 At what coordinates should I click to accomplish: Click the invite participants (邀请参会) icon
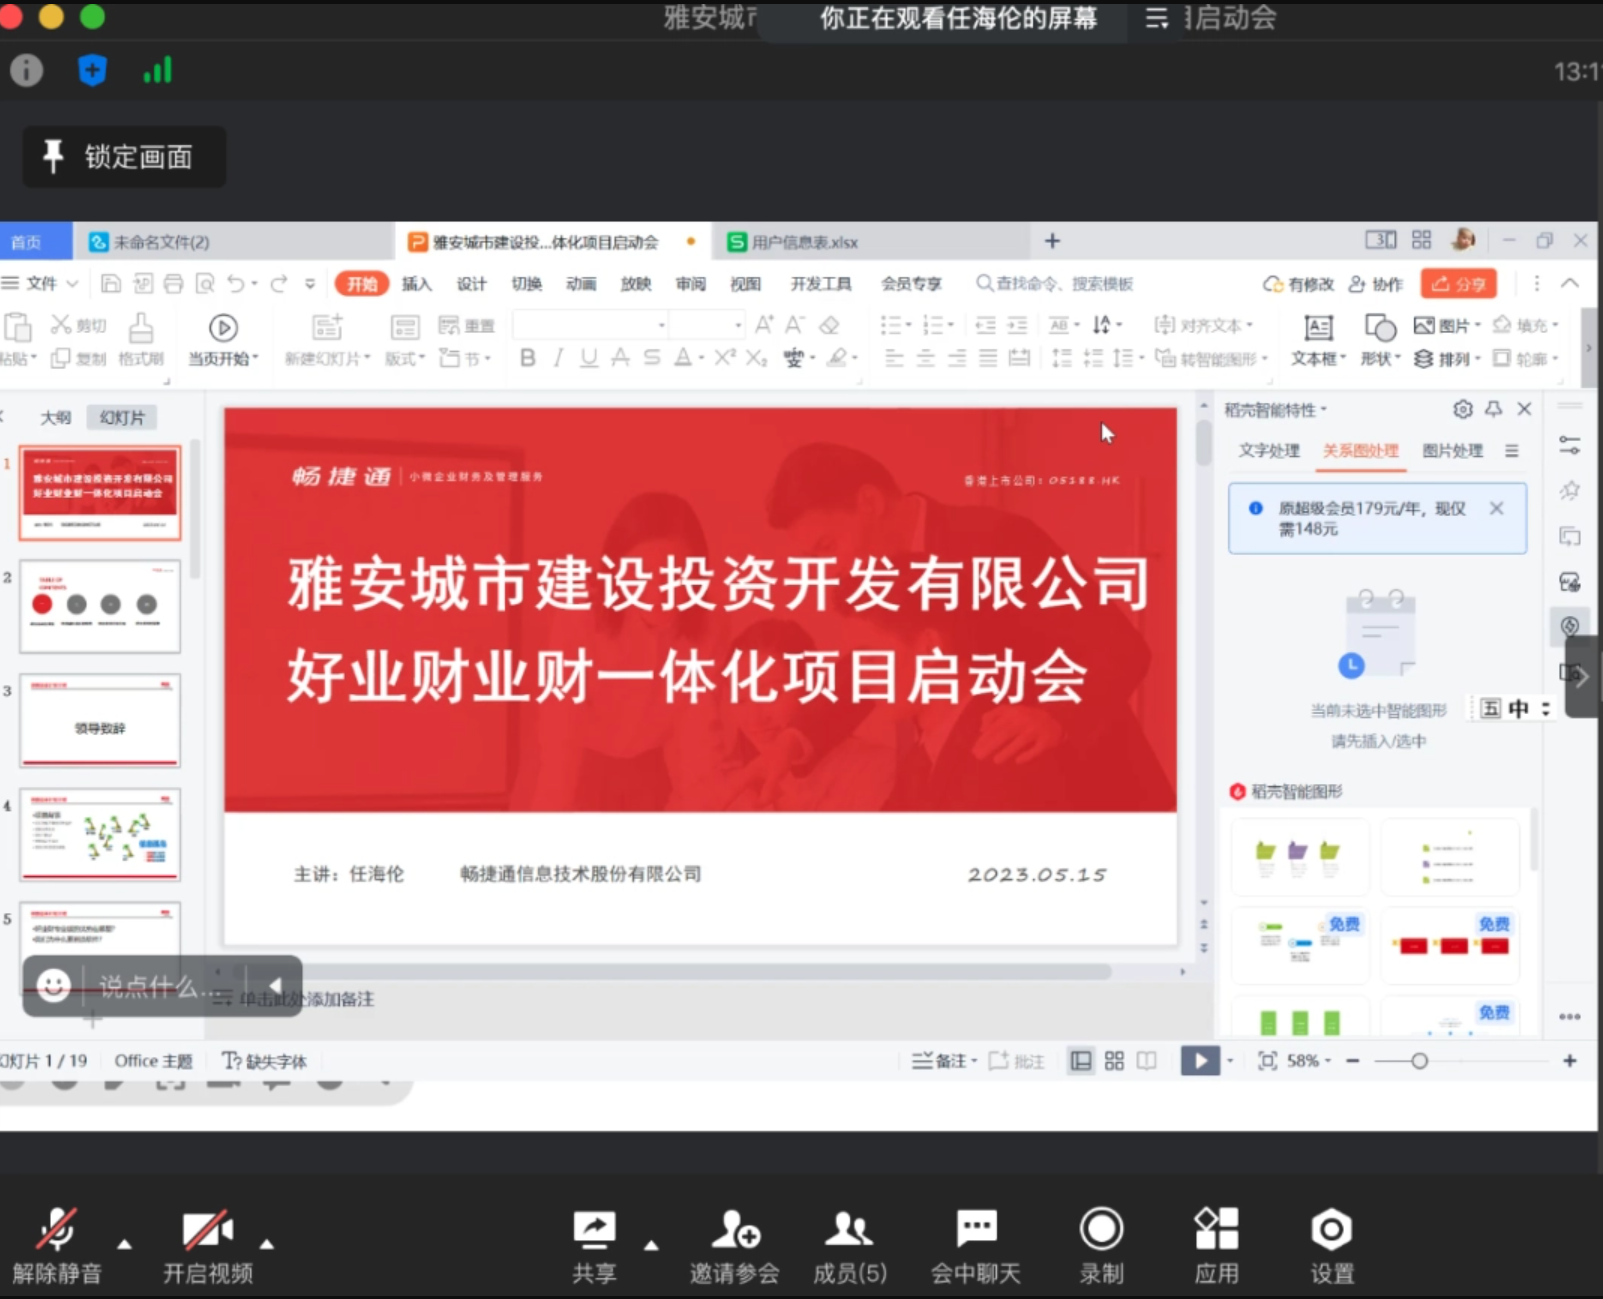(735, 1229)
